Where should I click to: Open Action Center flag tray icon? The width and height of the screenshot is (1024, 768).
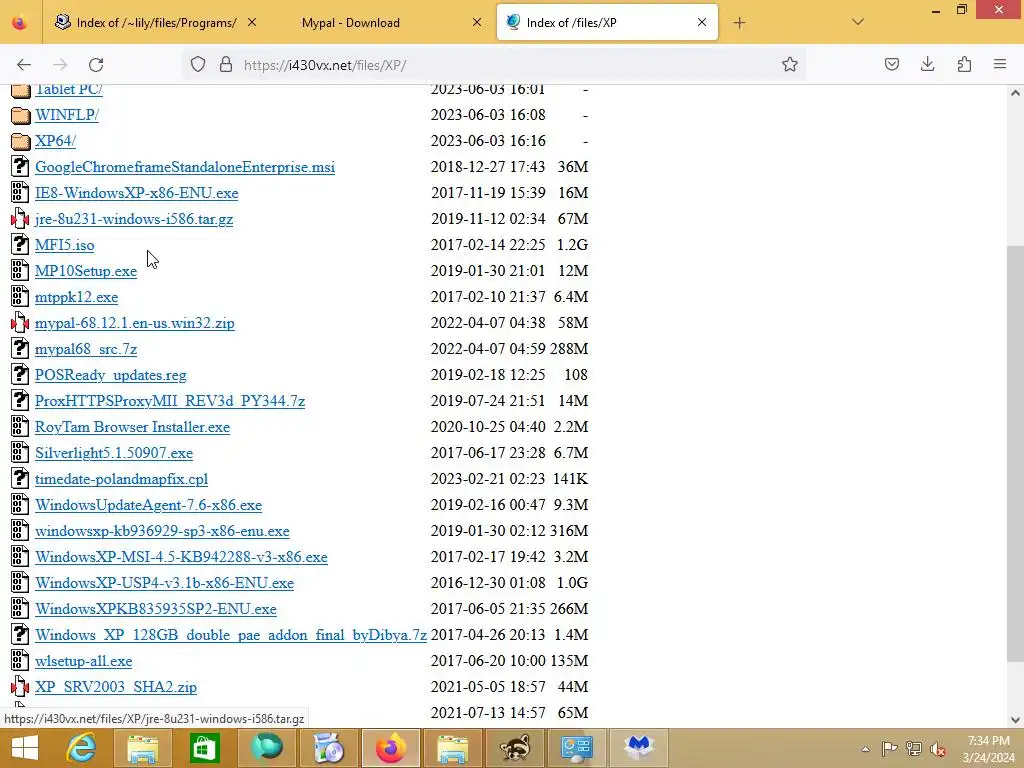point(889,749)
